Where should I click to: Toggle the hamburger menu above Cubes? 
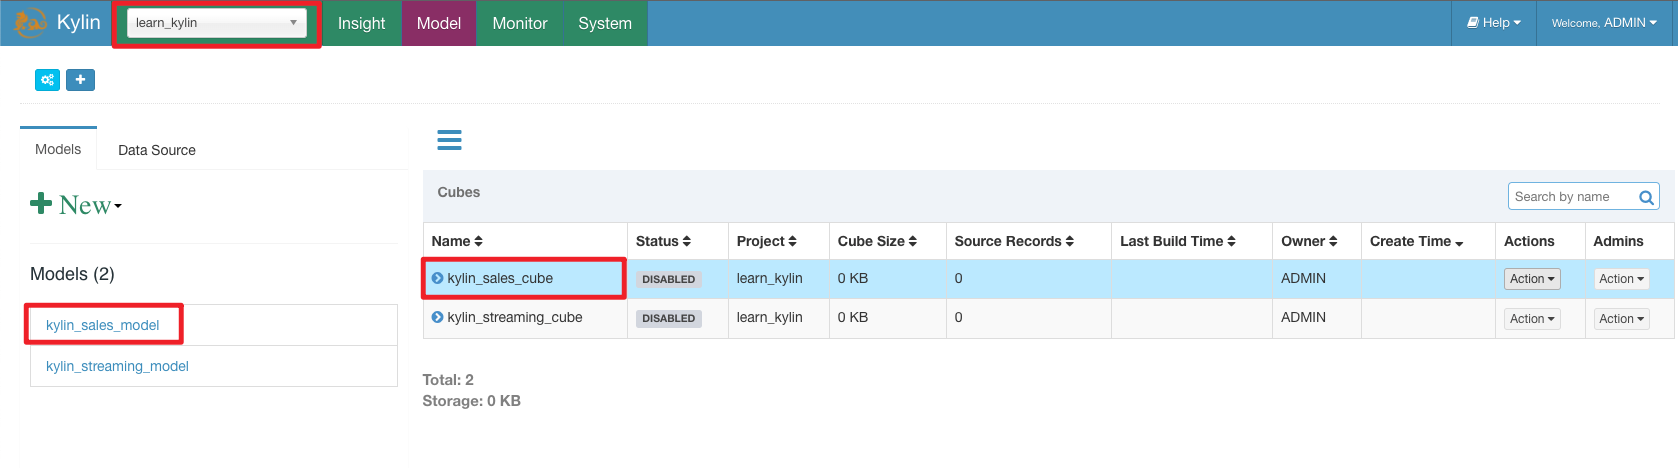click(x=449, y=140)
